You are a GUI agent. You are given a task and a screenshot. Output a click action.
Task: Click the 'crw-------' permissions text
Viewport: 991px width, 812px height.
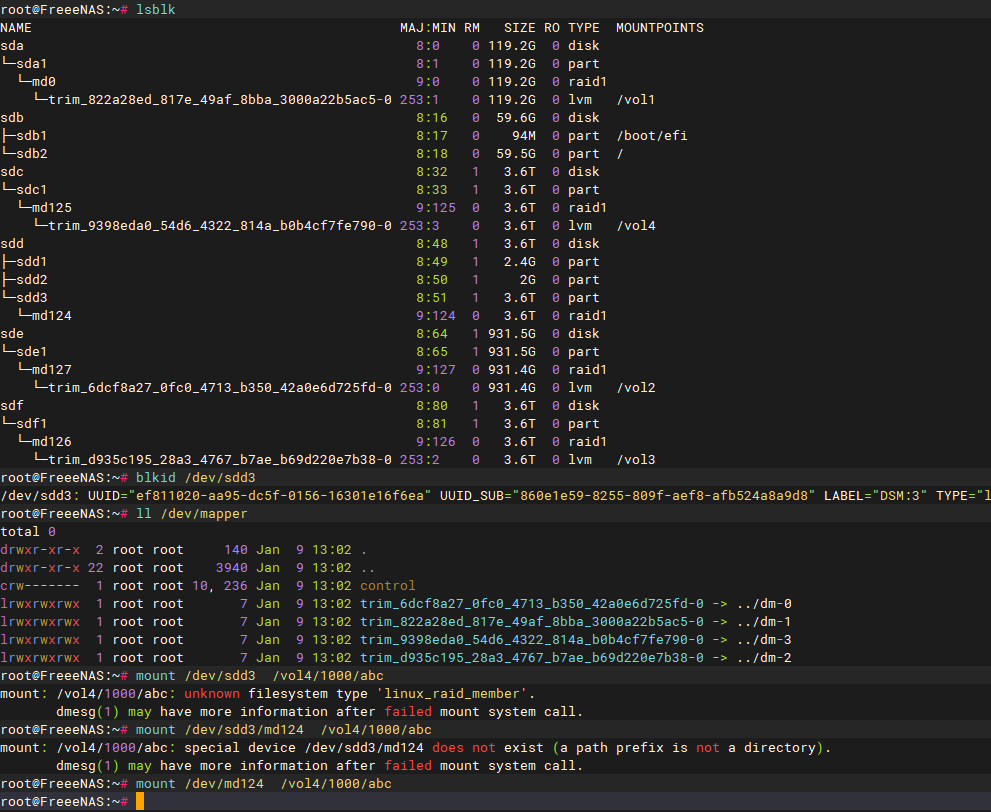[40, 586]
